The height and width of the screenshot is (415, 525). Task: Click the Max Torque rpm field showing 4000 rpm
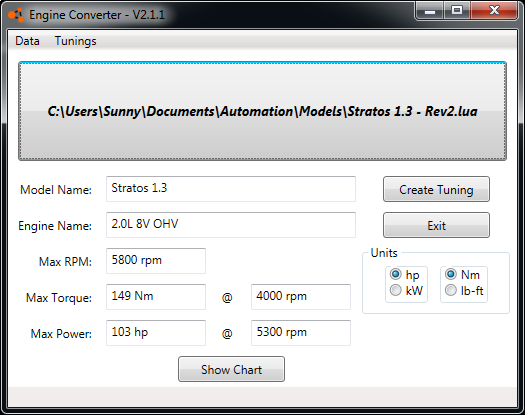click(x=301, y=297)
